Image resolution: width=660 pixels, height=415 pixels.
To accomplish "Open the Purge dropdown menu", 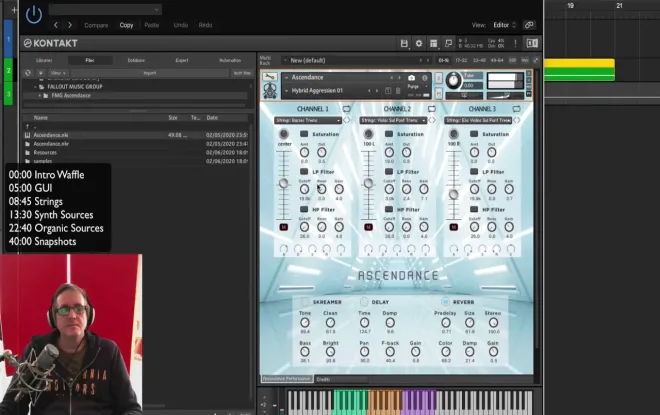I will pyautogui.click(x=418, y=87).
